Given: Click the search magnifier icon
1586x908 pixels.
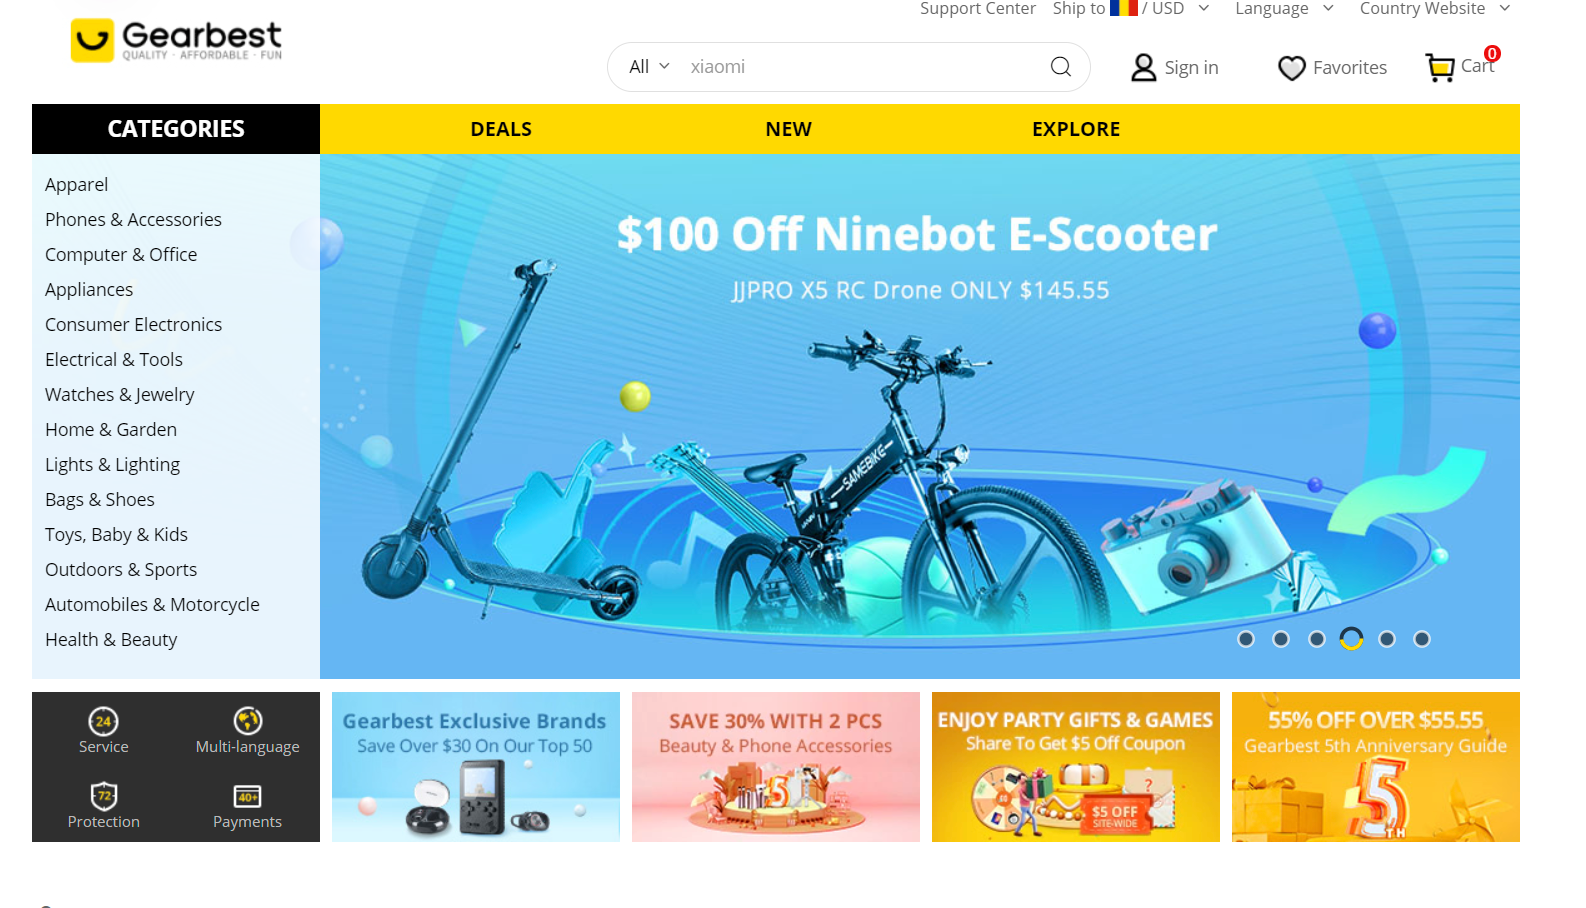Looking at the screenshot, I should tap(1061, 67).
